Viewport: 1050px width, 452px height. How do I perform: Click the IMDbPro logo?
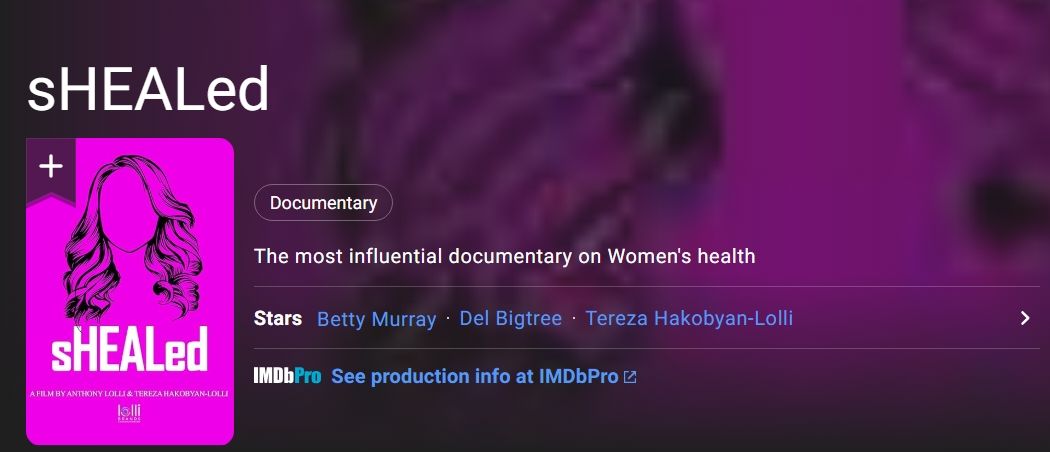[287, 376]
